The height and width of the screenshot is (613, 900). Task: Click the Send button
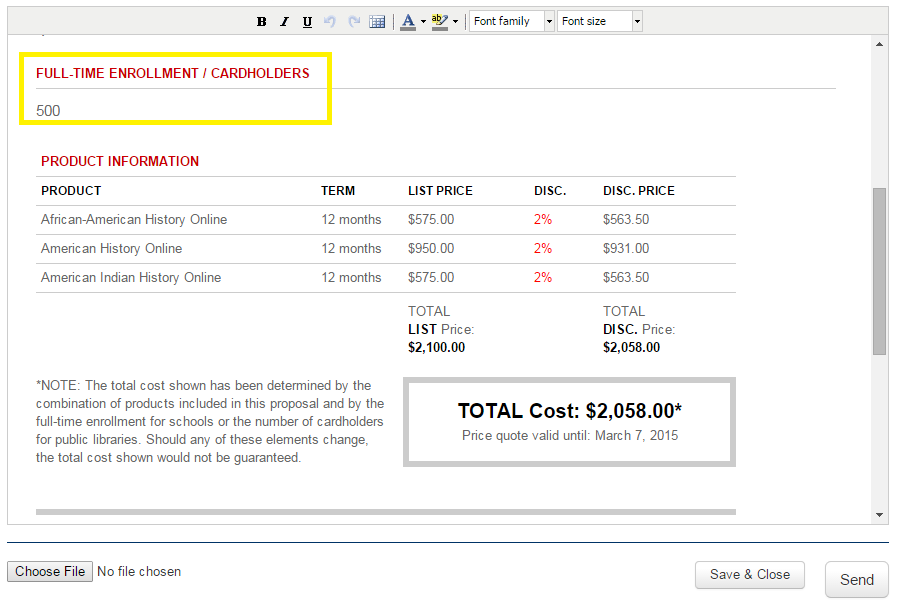click(x=856, y=580)
